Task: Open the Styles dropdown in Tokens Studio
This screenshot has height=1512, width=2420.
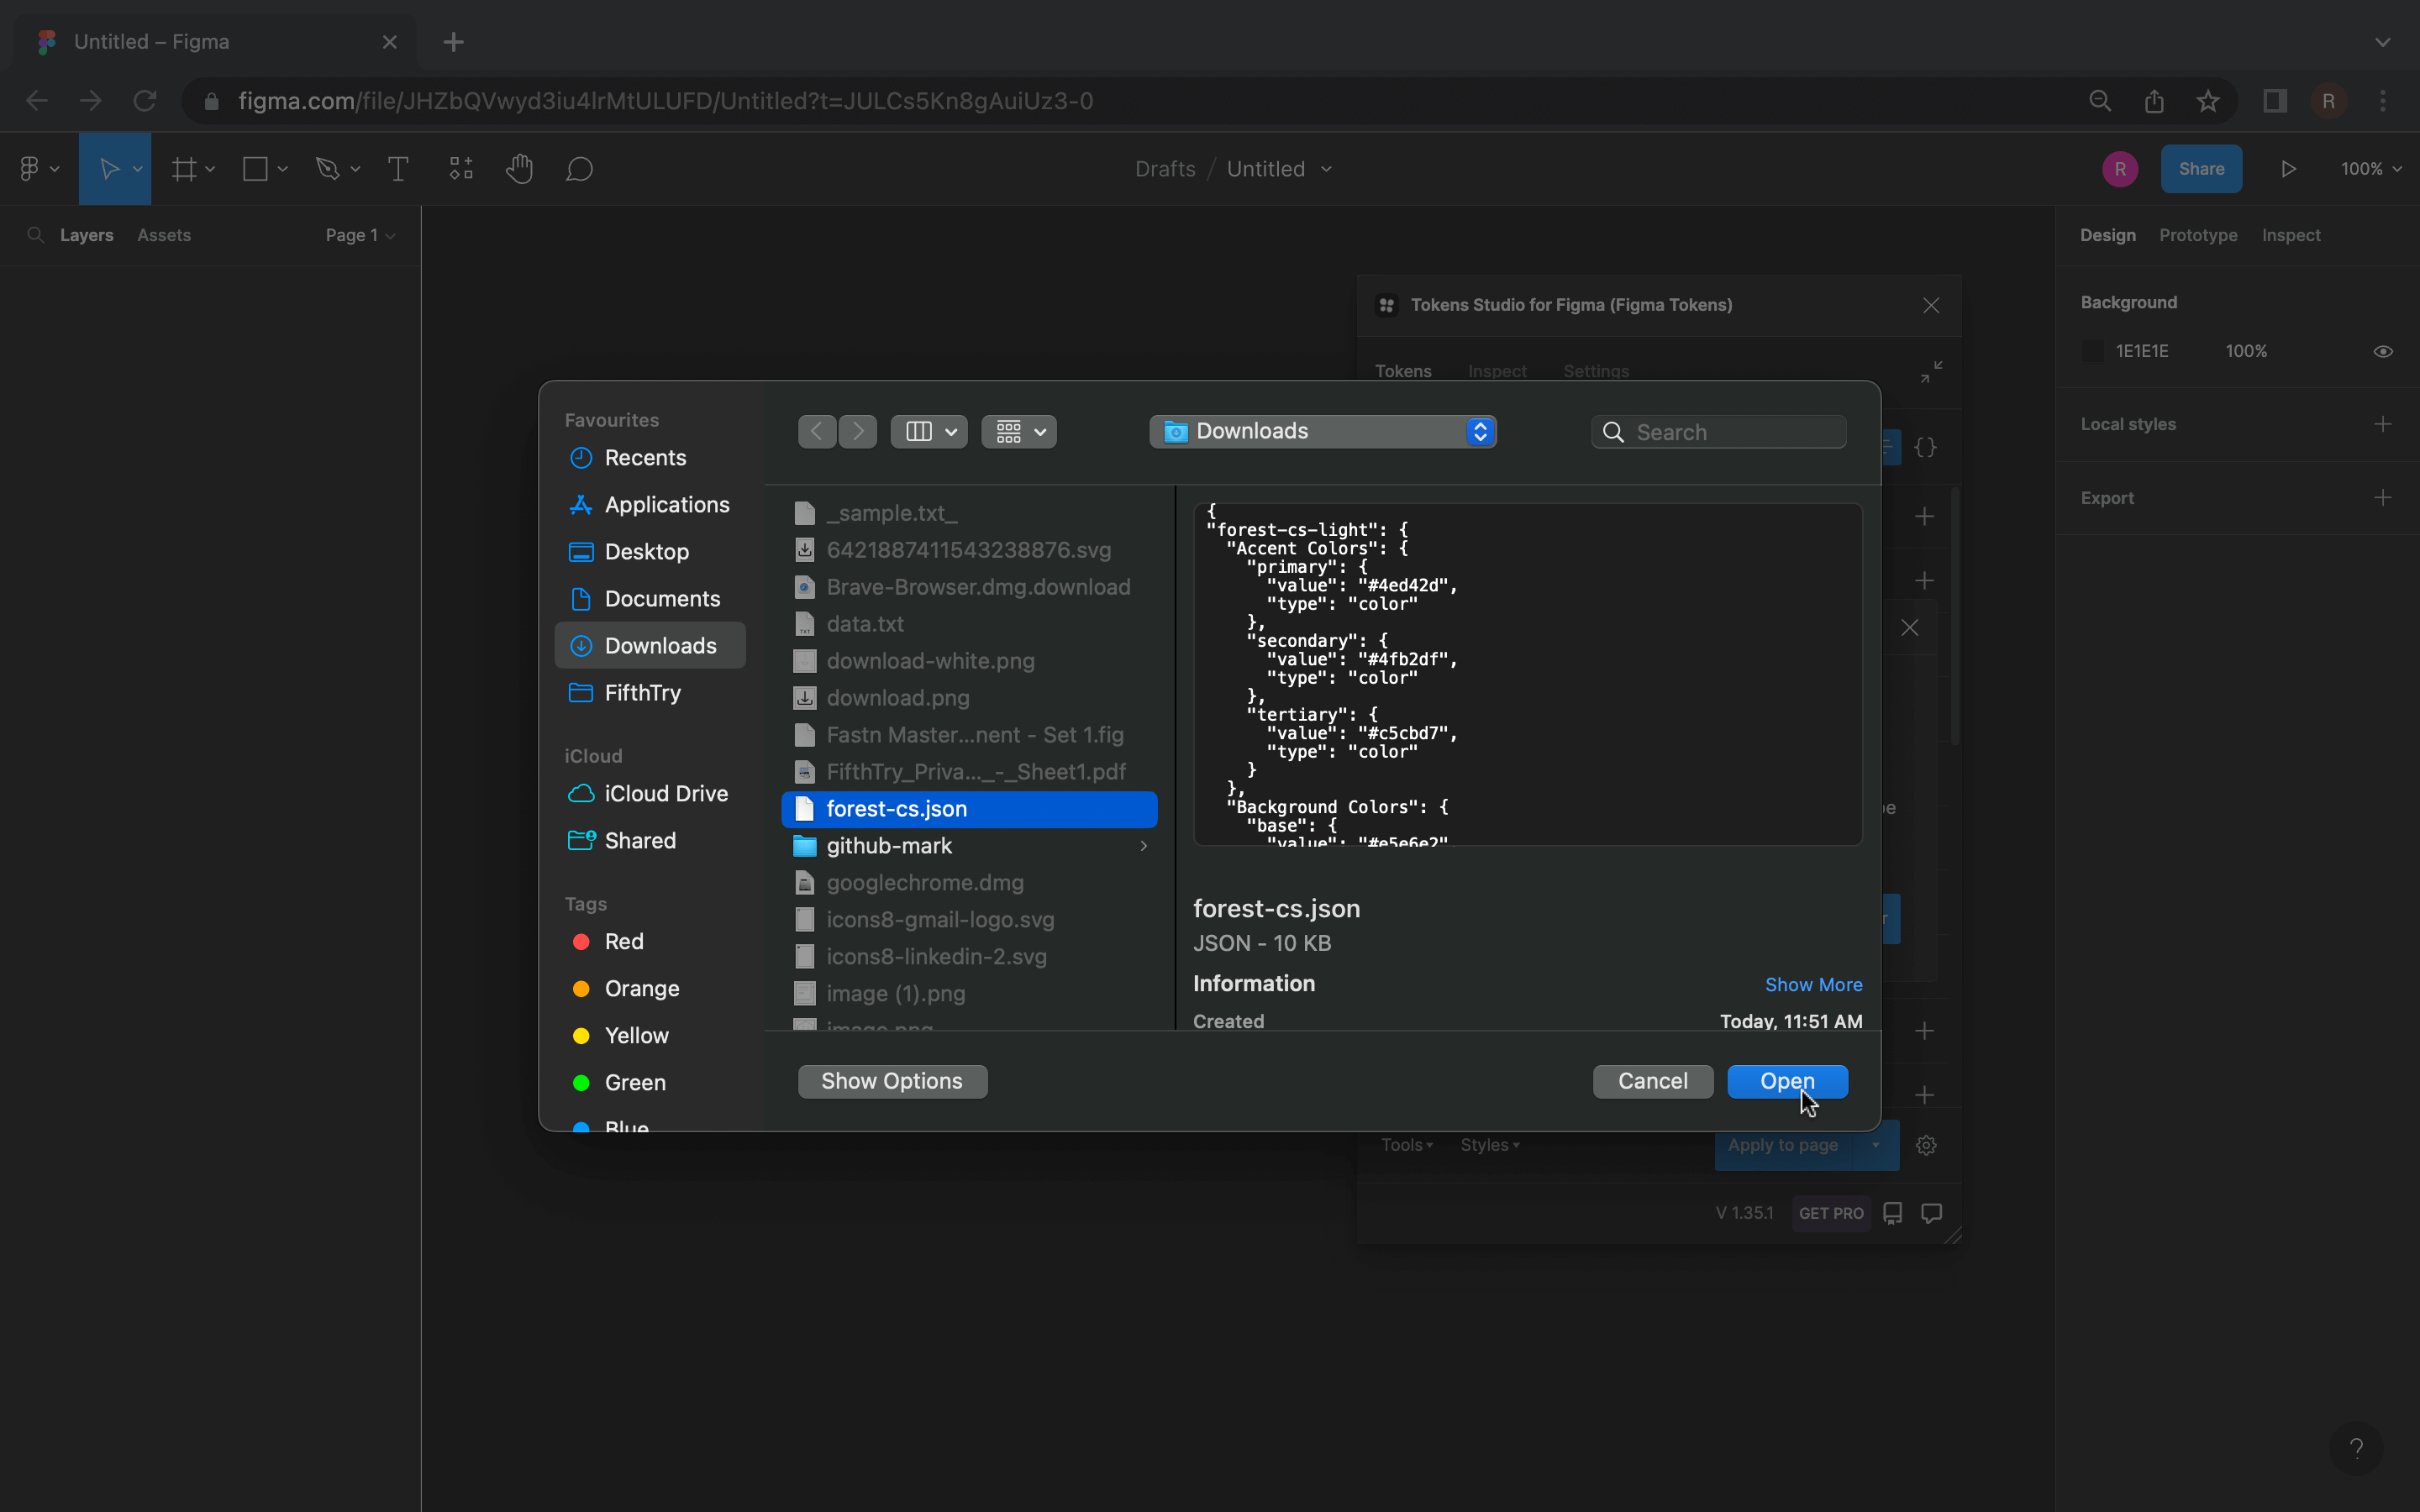Action: [x=1490, y=1145]
